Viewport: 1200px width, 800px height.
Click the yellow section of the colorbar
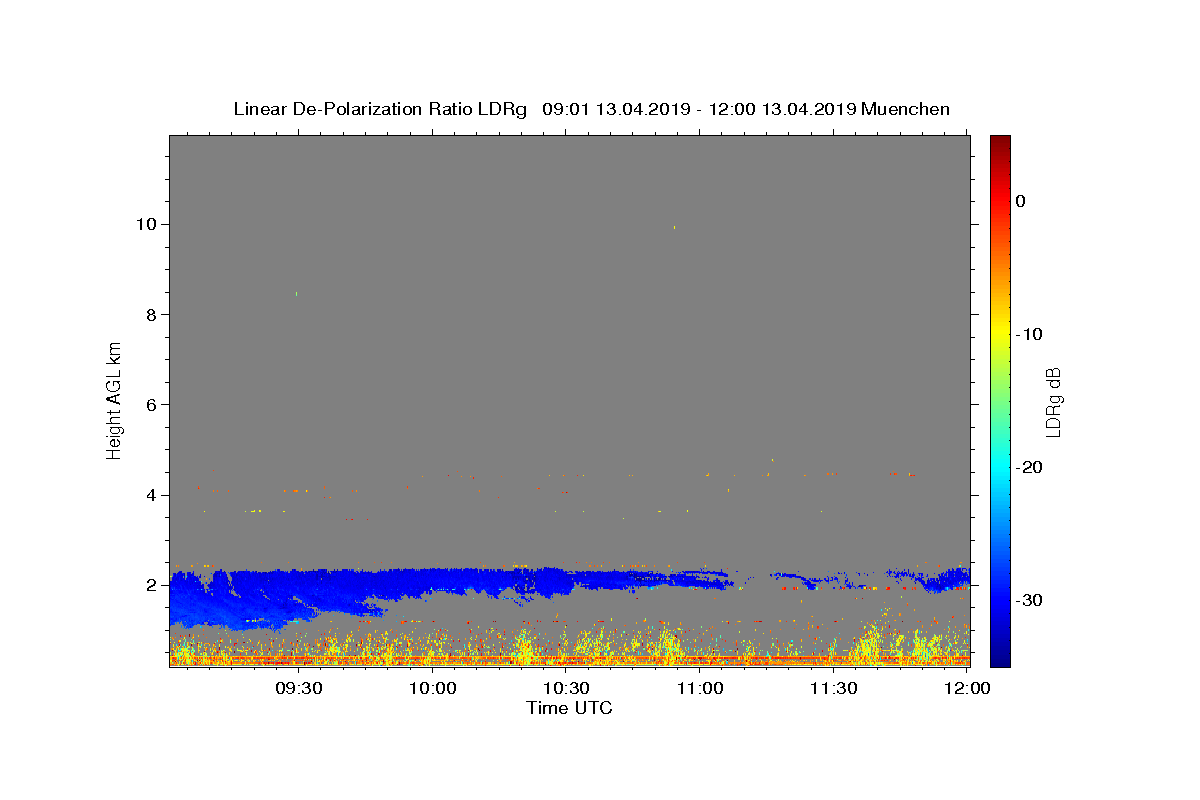point(1000,334)
